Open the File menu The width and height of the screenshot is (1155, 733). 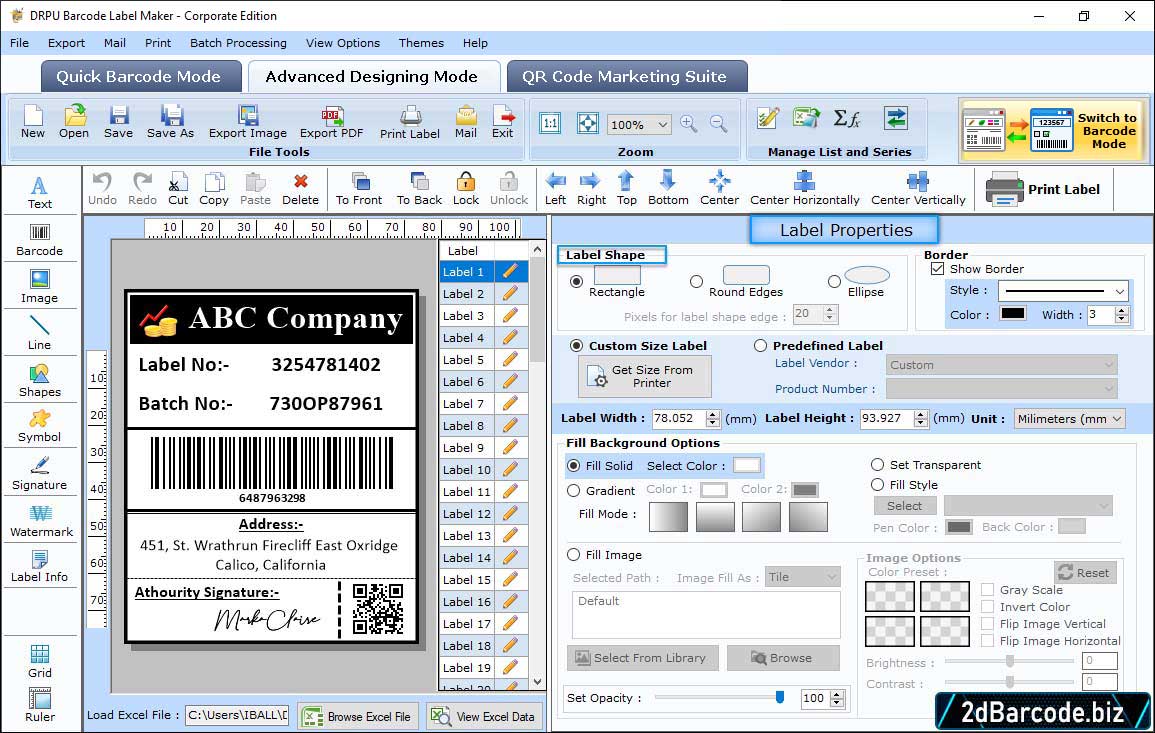click(x=20, y=43)
